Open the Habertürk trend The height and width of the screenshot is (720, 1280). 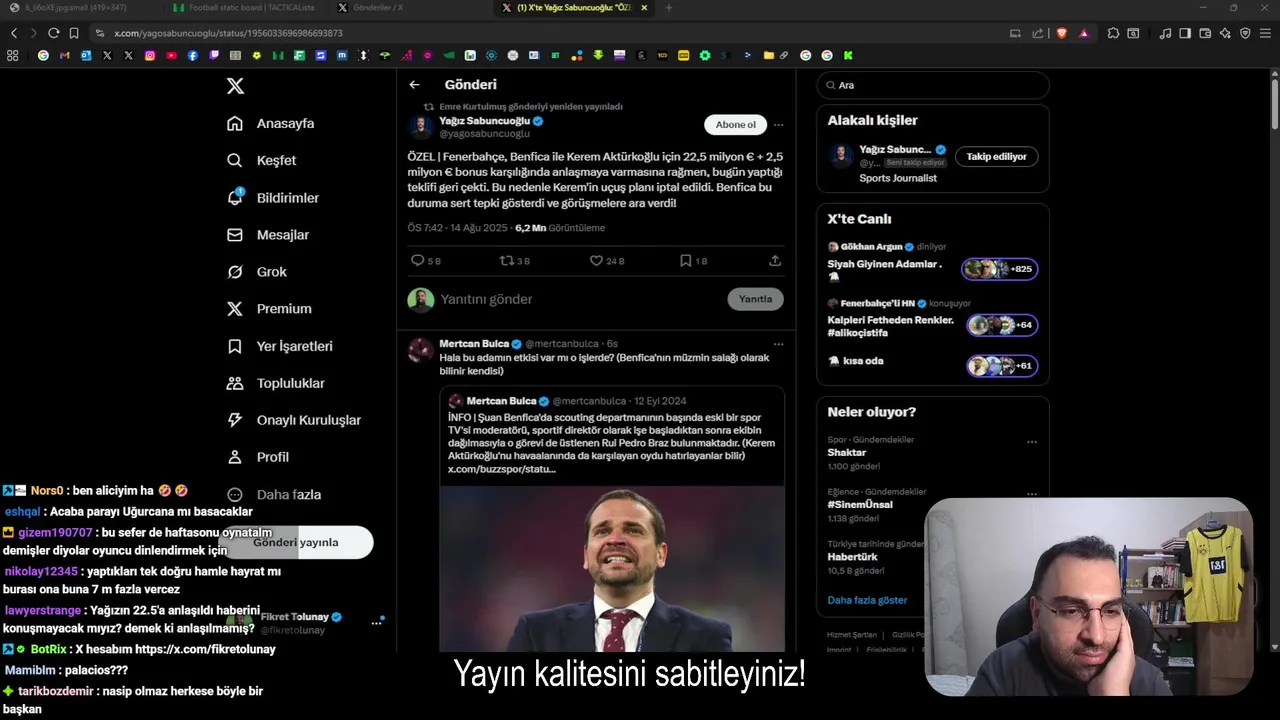852,557
